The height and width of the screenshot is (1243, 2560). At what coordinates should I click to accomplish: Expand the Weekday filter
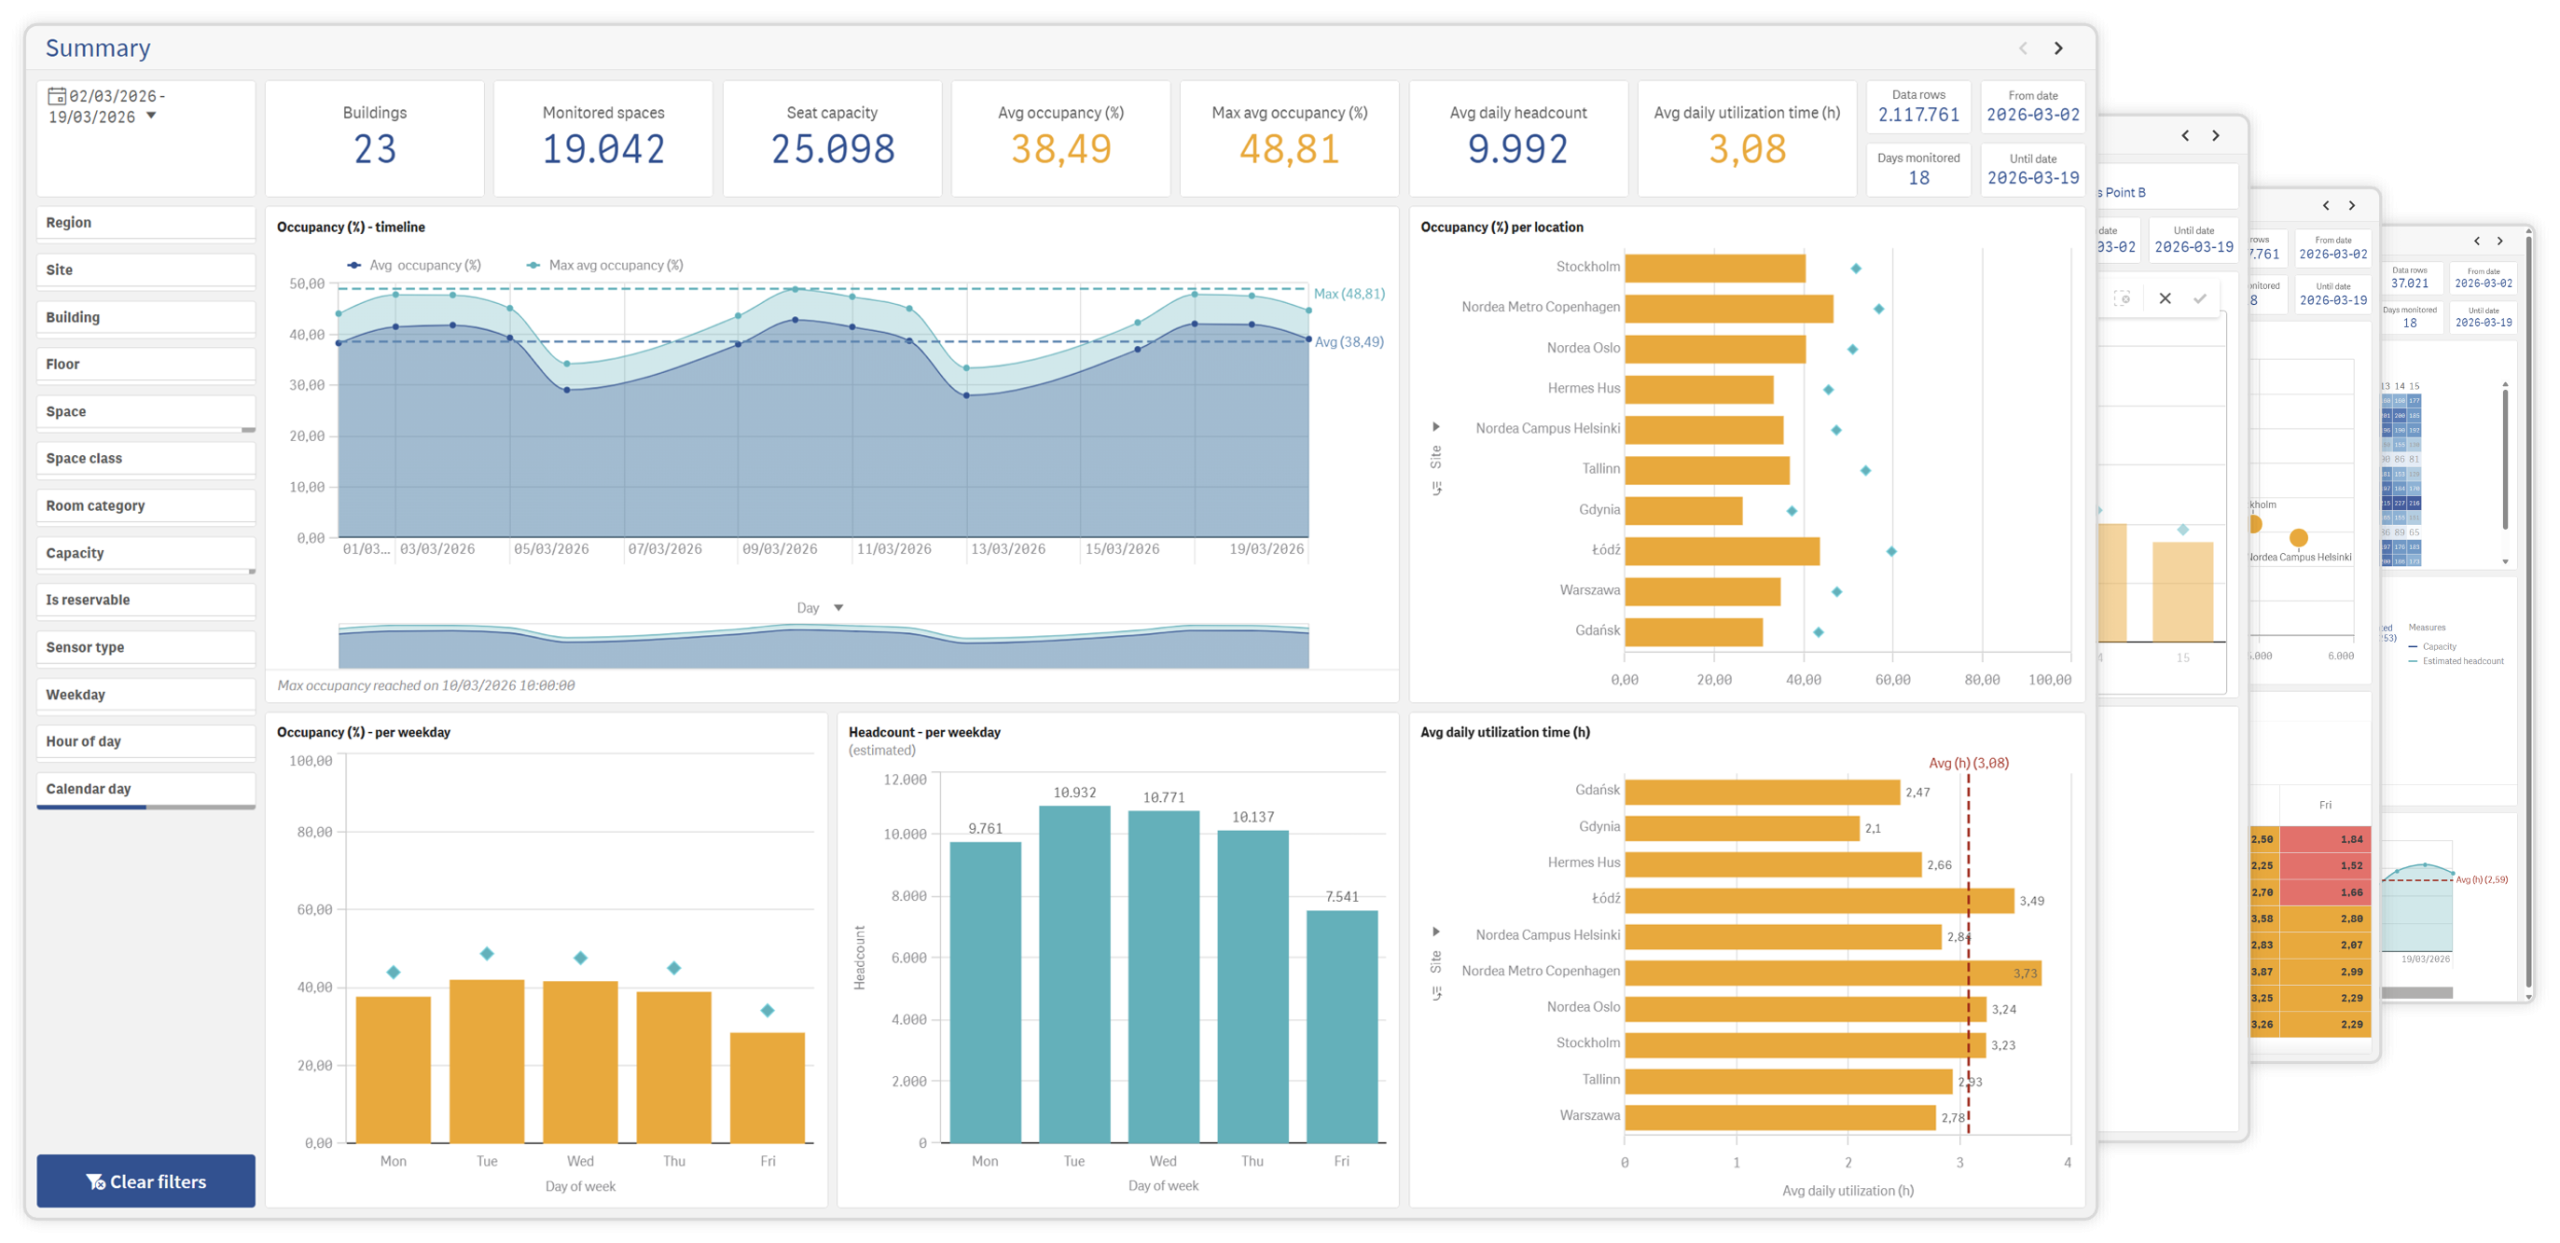point(145,695)
